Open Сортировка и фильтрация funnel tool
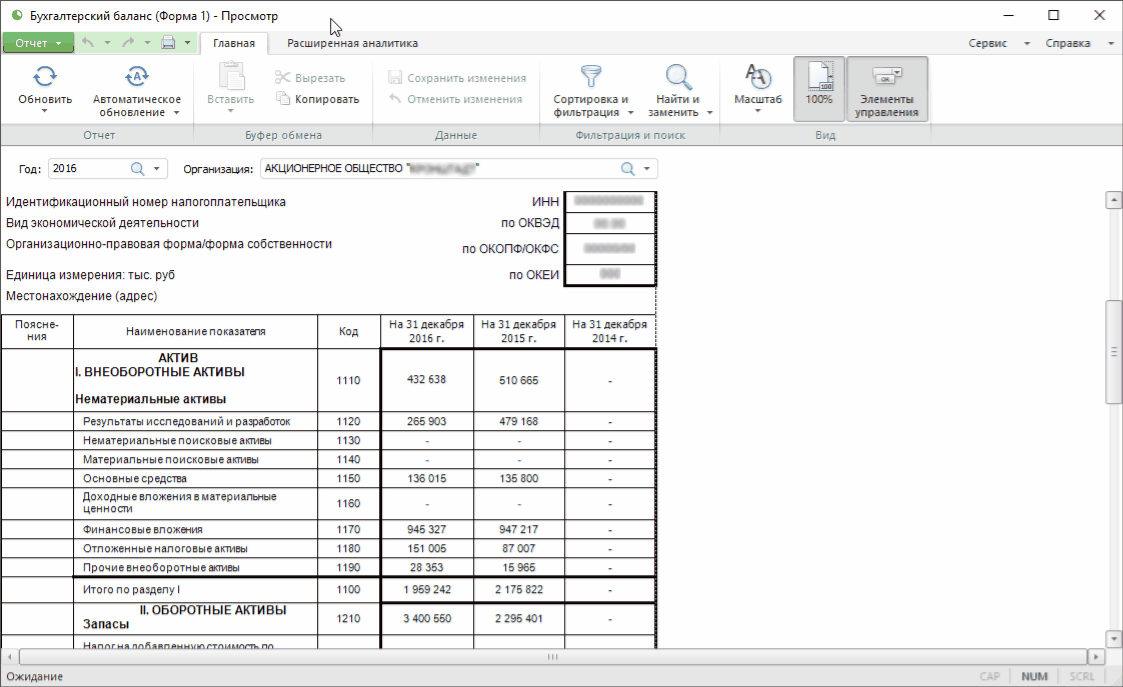The width and height of the screenshot is (1123, 687). (591, 77)
